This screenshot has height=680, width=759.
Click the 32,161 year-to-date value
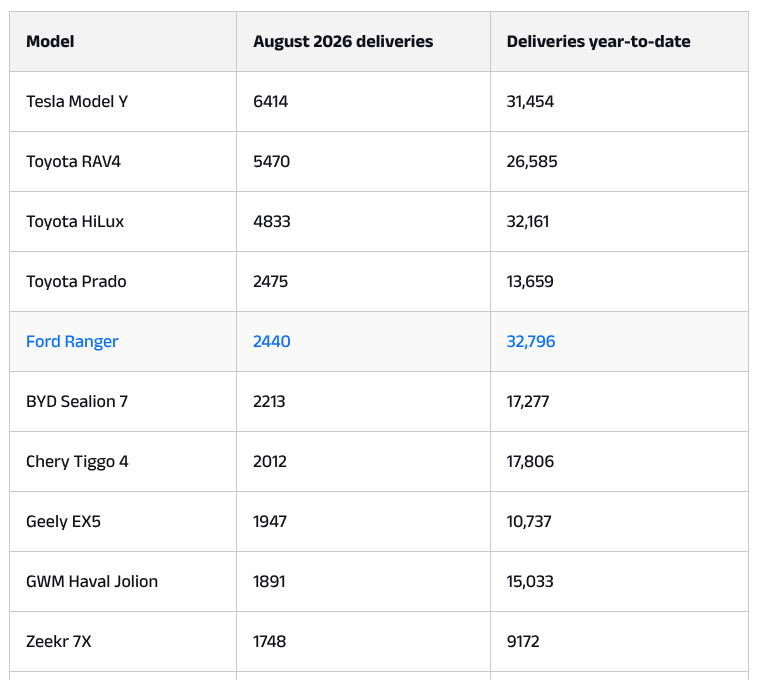528,222
